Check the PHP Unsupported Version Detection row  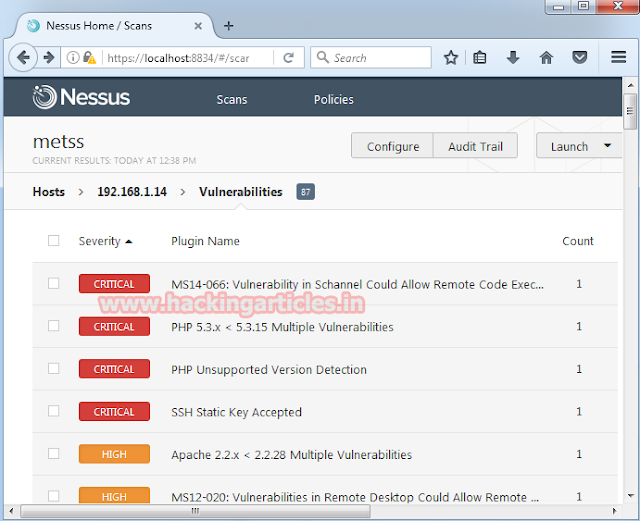(53, 368)
